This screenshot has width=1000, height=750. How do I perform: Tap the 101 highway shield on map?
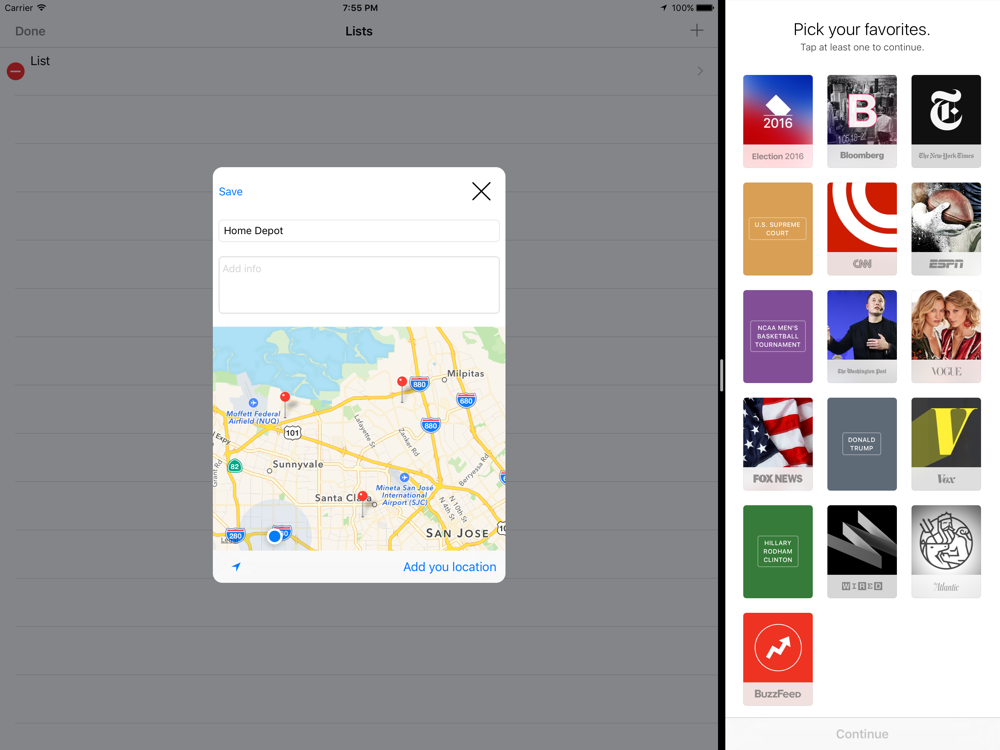(x=292, y=433)
